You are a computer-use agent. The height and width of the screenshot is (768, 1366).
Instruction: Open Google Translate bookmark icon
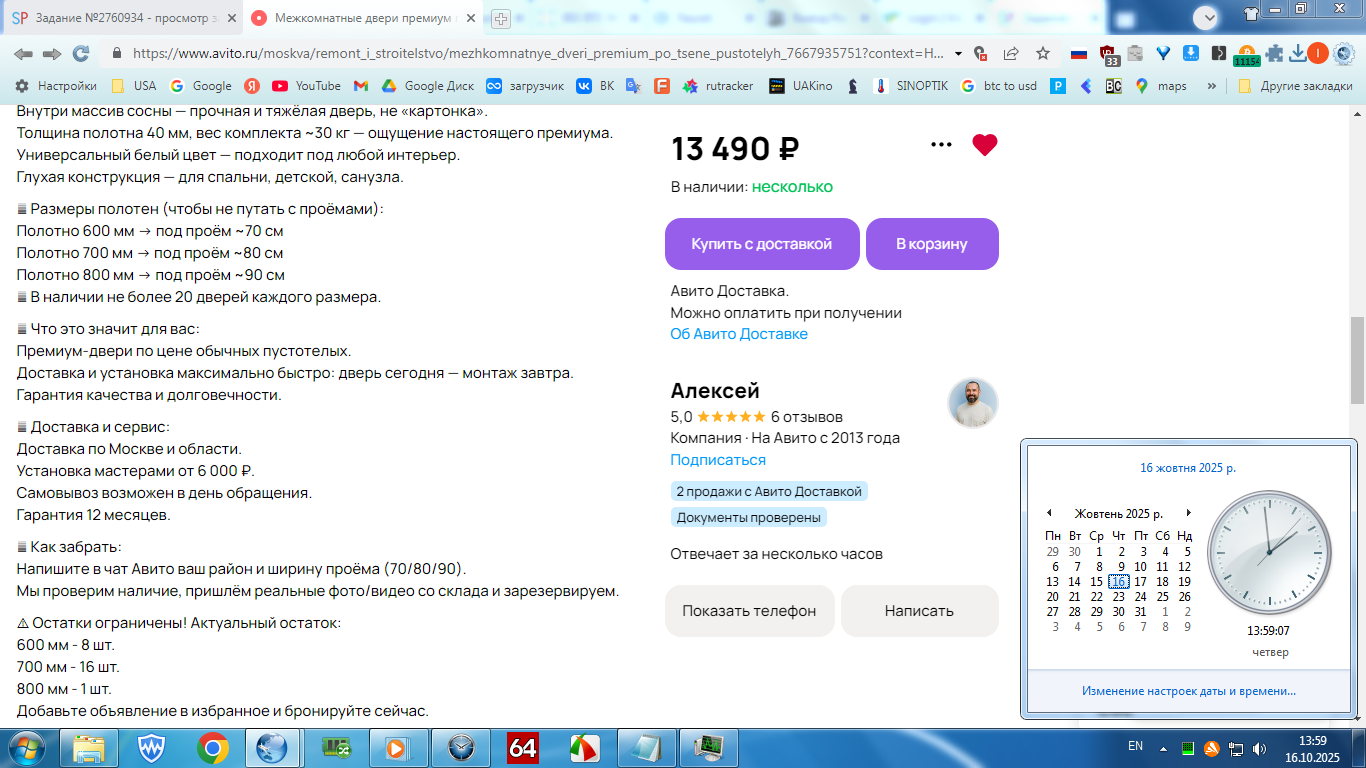pyautogui.click(x=633, y=86)
